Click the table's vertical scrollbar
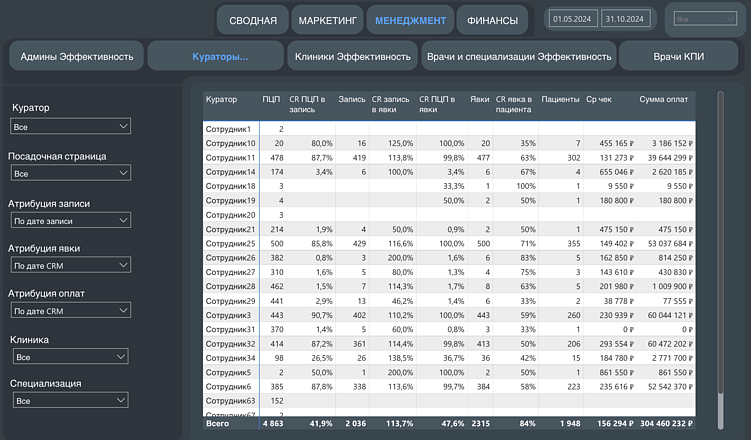 tap(719, 250)
